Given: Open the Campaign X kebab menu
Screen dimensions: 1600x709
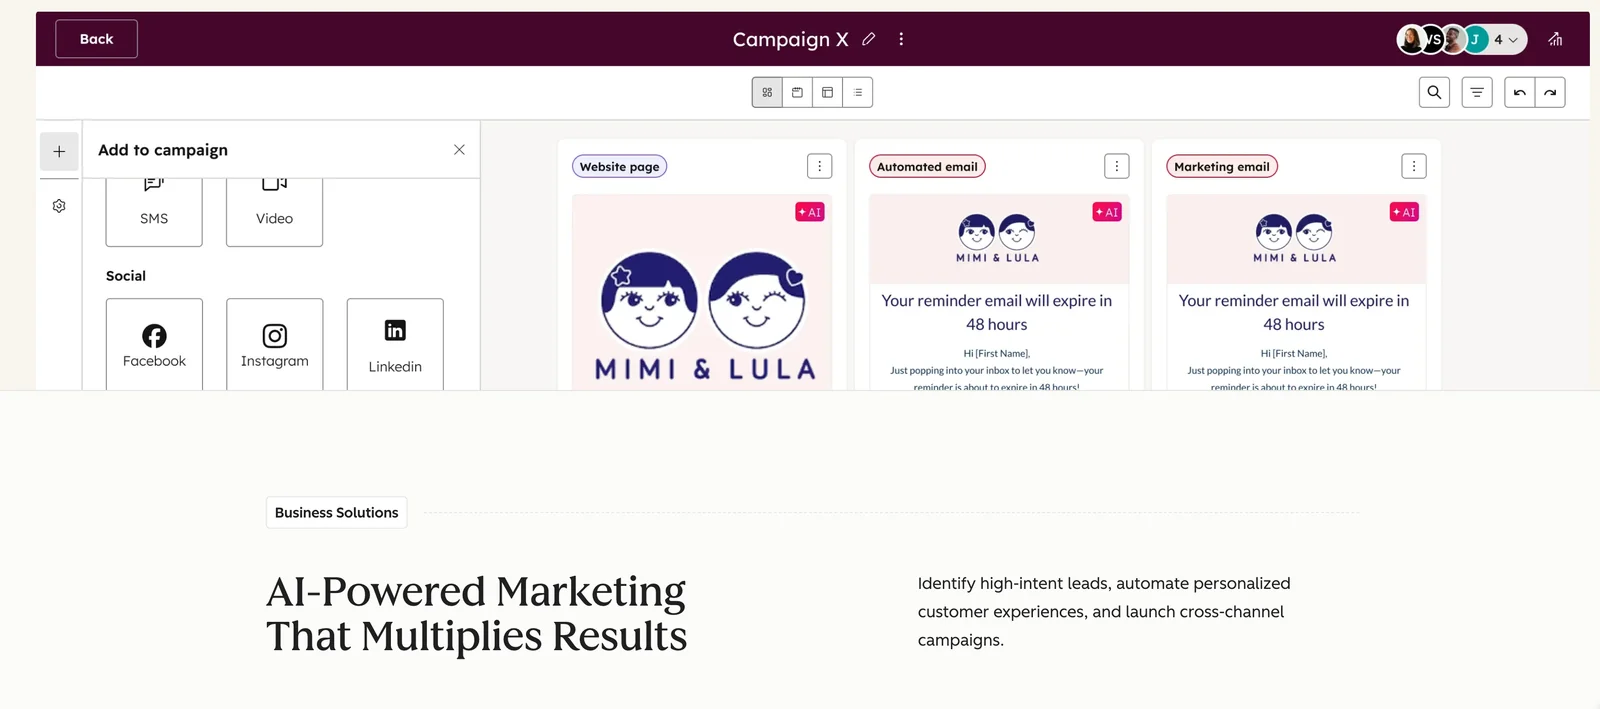Looking at the screenshot, I should pyautogui.click(x=901, y=39).
